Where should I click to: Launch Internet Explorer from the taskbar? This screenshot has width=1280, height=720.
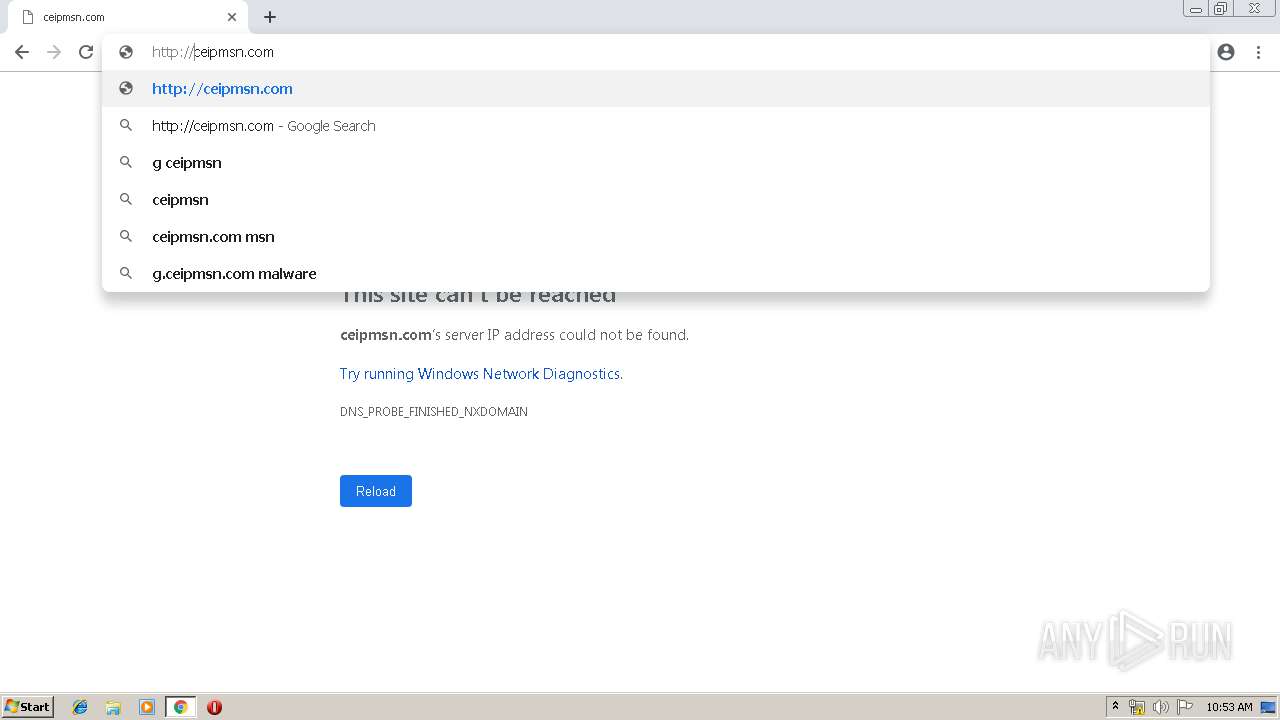[x=80, y=707]
